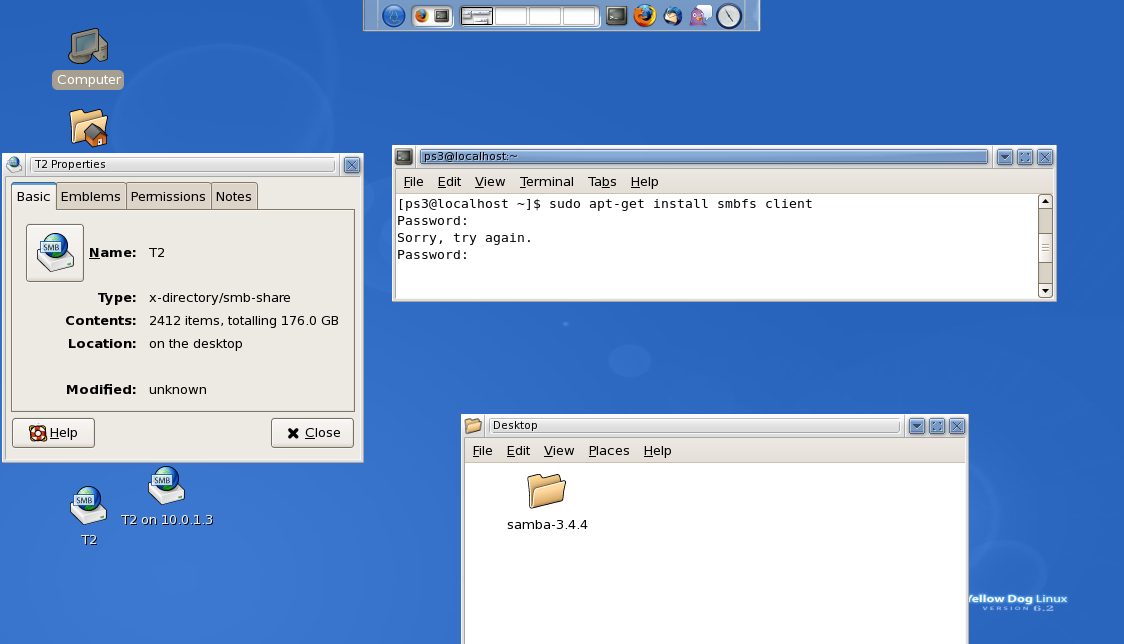This screenshot has width=1124, height=644.
Task: Click the Name field value T2
Action: 157,252
